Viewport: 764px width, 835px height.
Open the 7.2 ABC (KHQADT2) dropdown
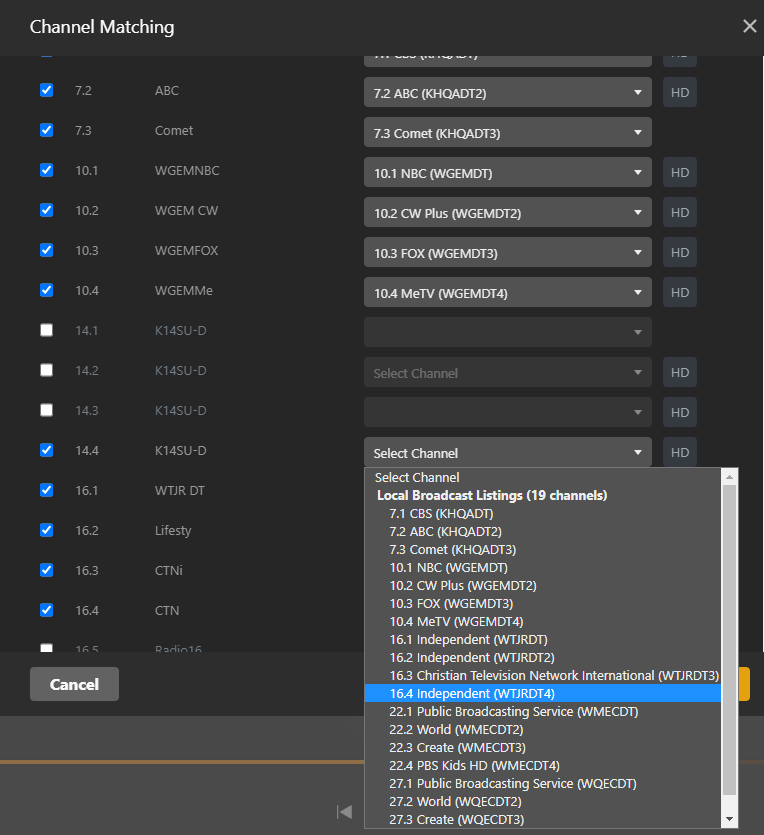(x=508, y=93)
